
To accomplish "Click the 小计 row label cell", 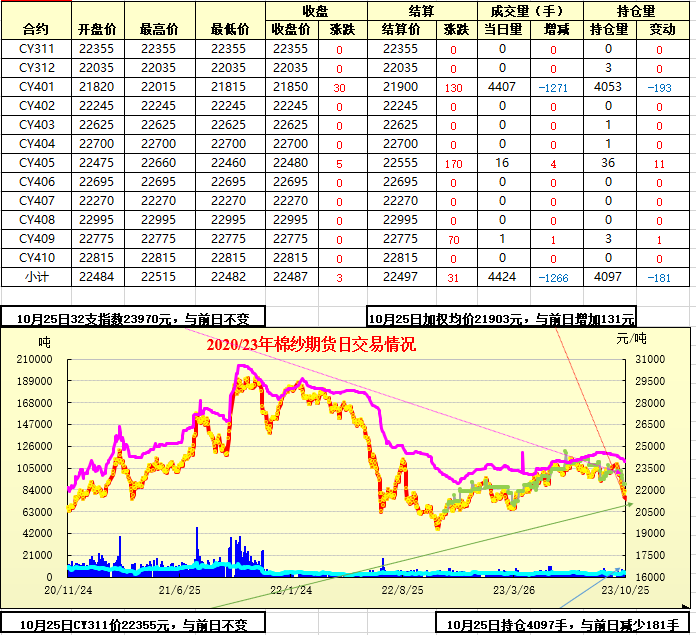I will tap(36, 277).
